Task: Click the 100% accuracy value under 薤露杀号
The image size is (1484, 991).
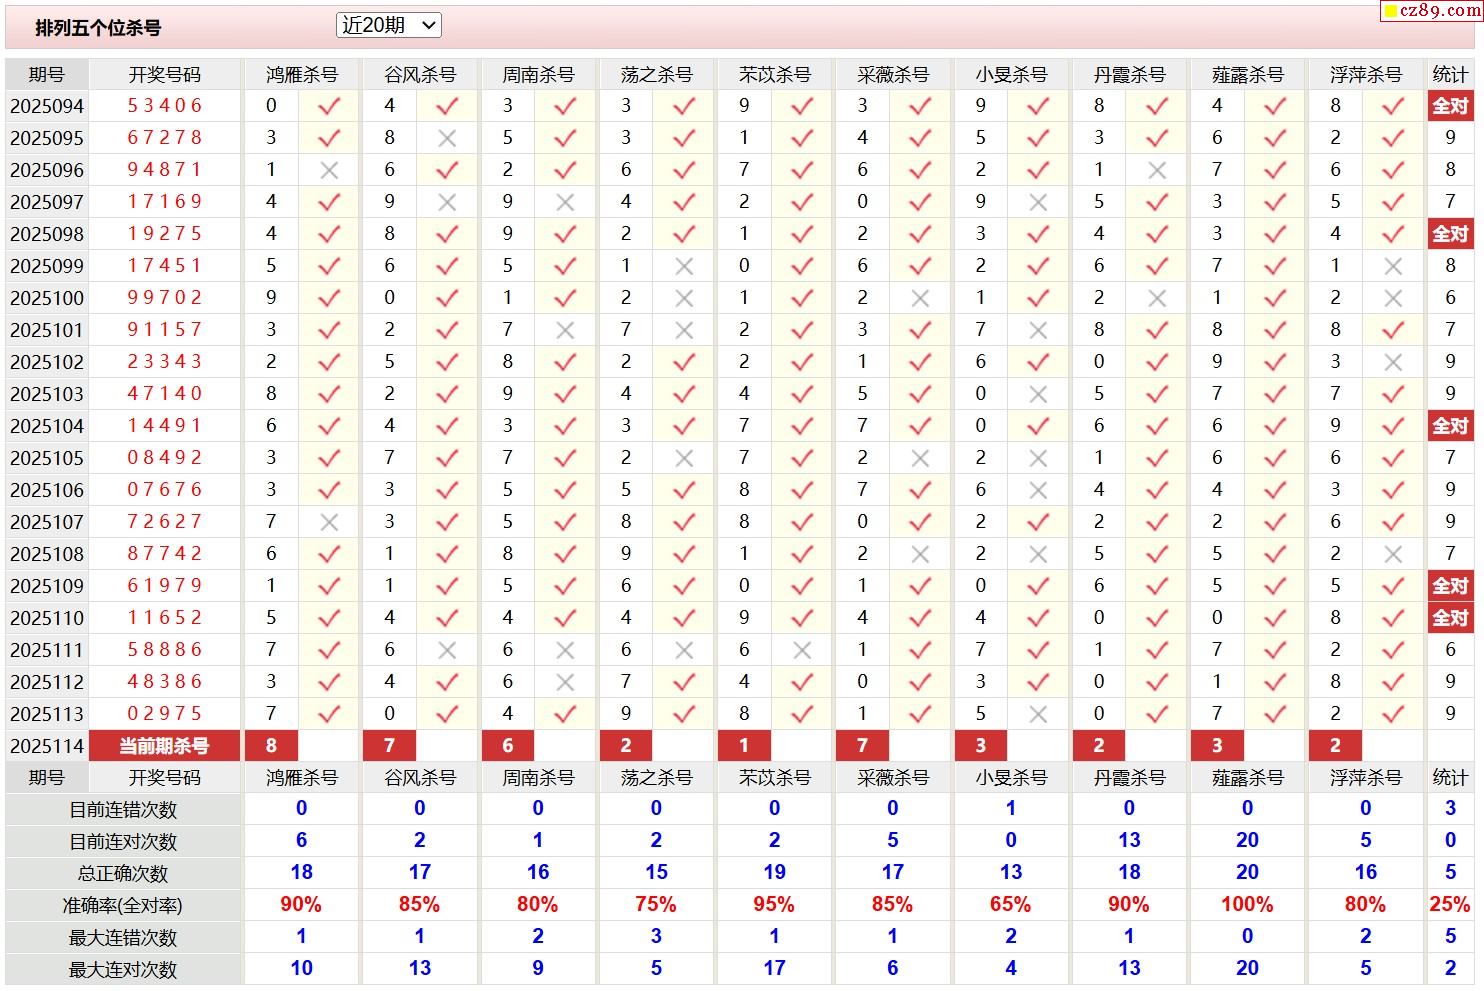Action: pos(1247,905)
